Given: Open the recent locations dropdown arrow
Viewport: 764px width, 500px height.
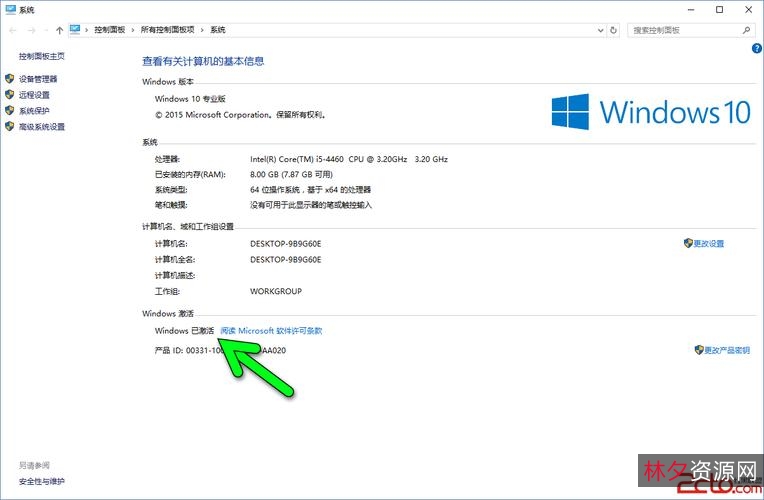Looking at the screenshot, I should (x=46, y=30).
